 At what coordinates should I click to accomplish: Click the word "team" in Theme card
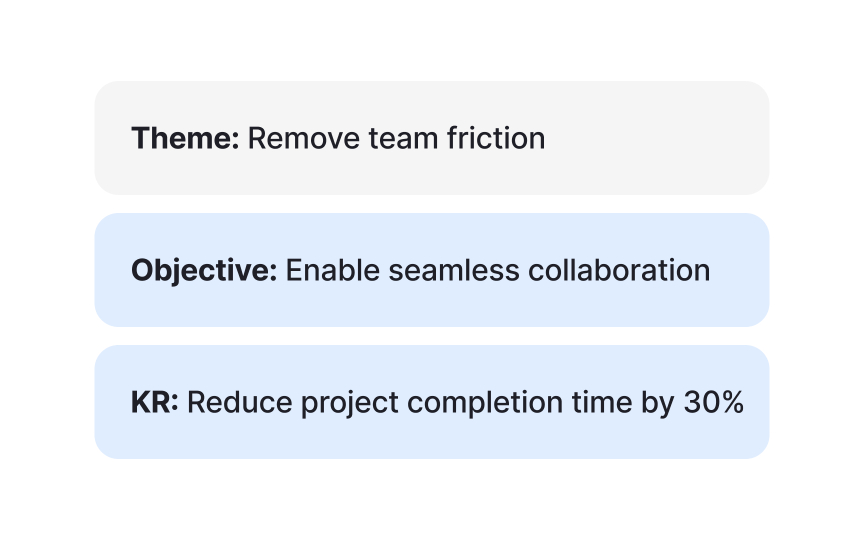point(373,138)
